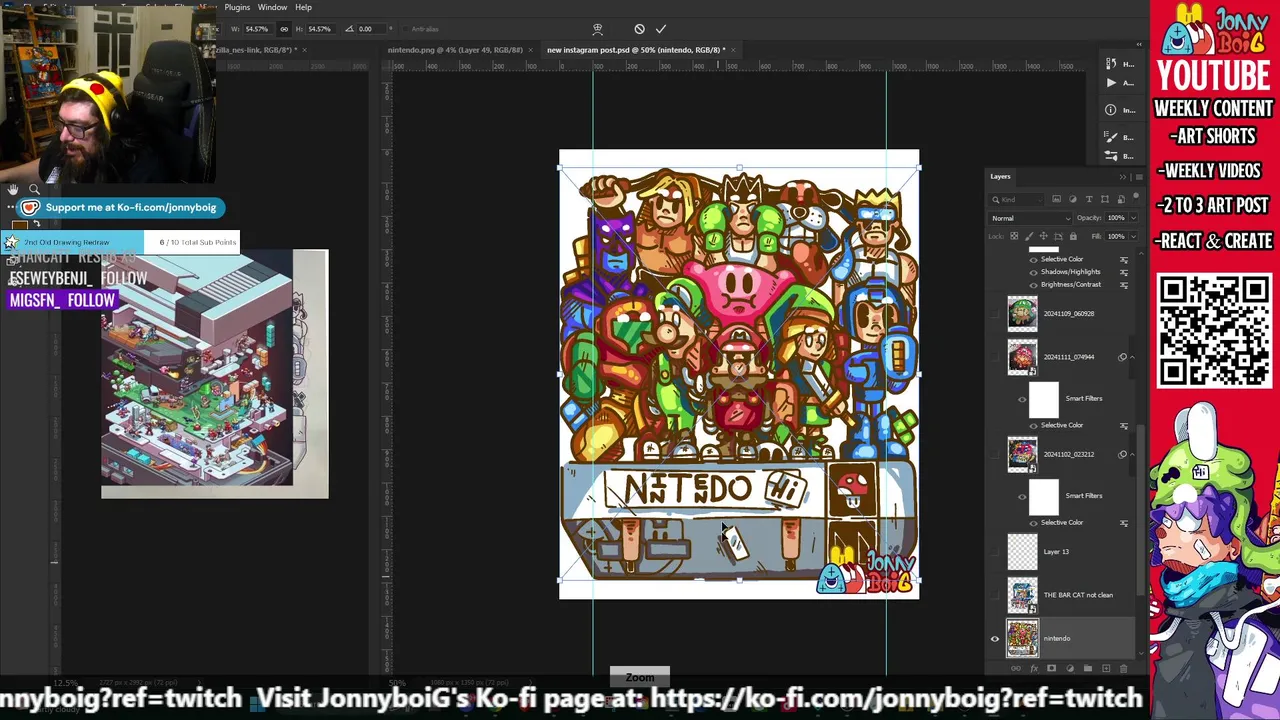Viewport: 1280px width, 720px height.
Task: Filter layers by pixel layer icon
Action: [1056, 199]
